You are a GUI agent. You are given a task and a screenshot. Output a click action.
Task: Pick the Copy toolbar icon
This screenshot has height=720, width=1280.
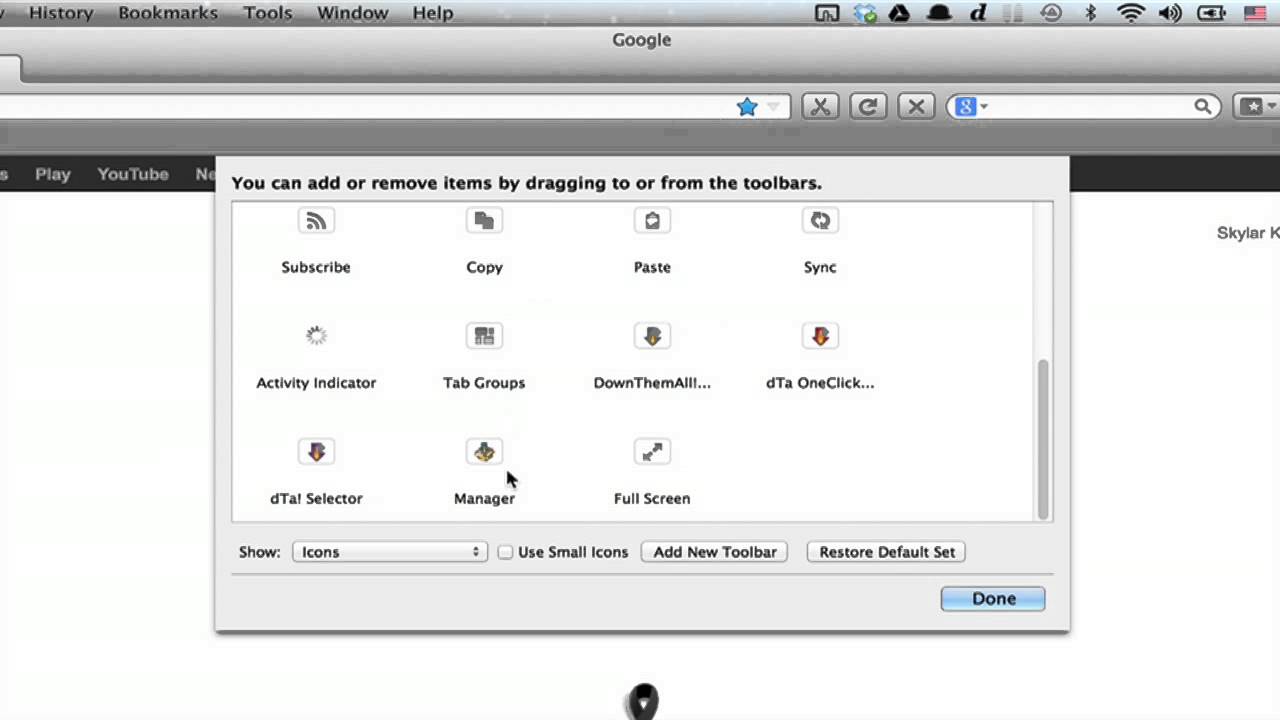[484, 221]
